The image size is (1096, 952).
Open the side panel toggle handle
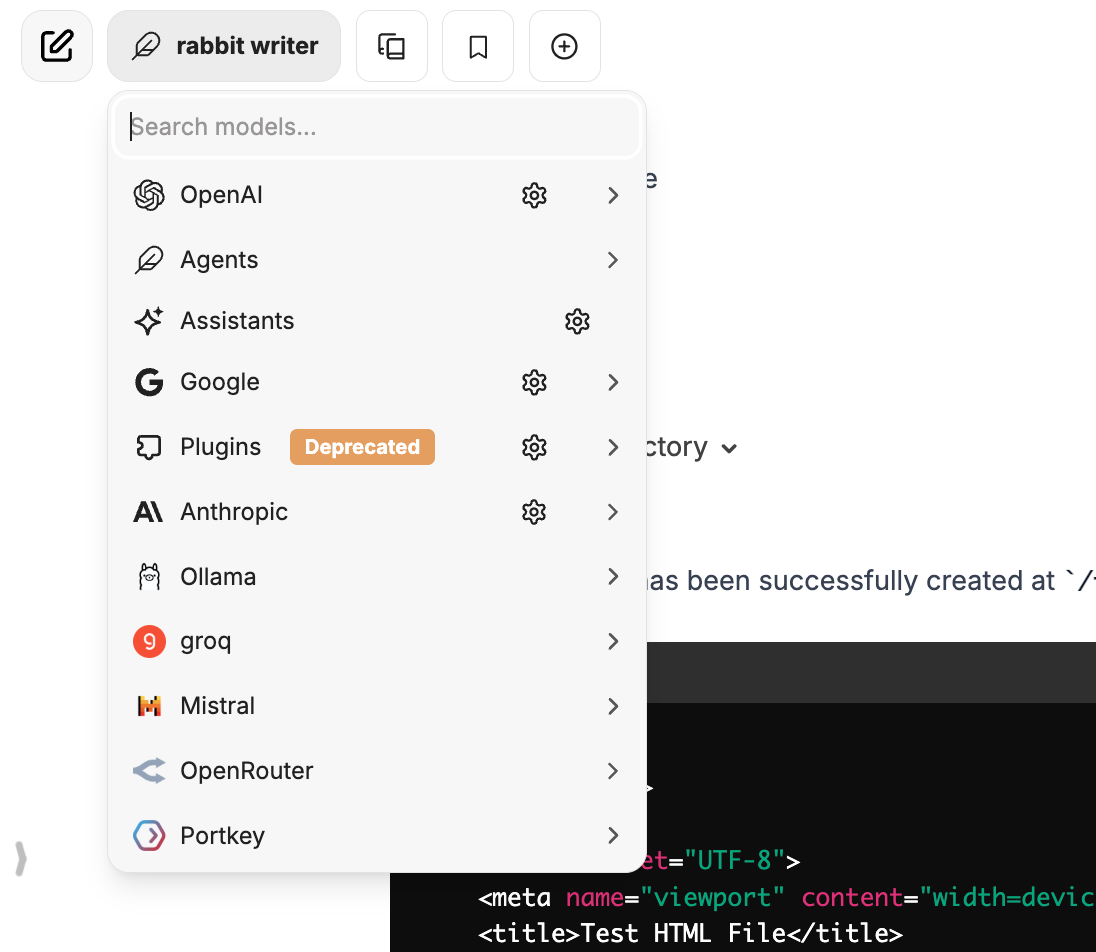(x=20, y=858)
